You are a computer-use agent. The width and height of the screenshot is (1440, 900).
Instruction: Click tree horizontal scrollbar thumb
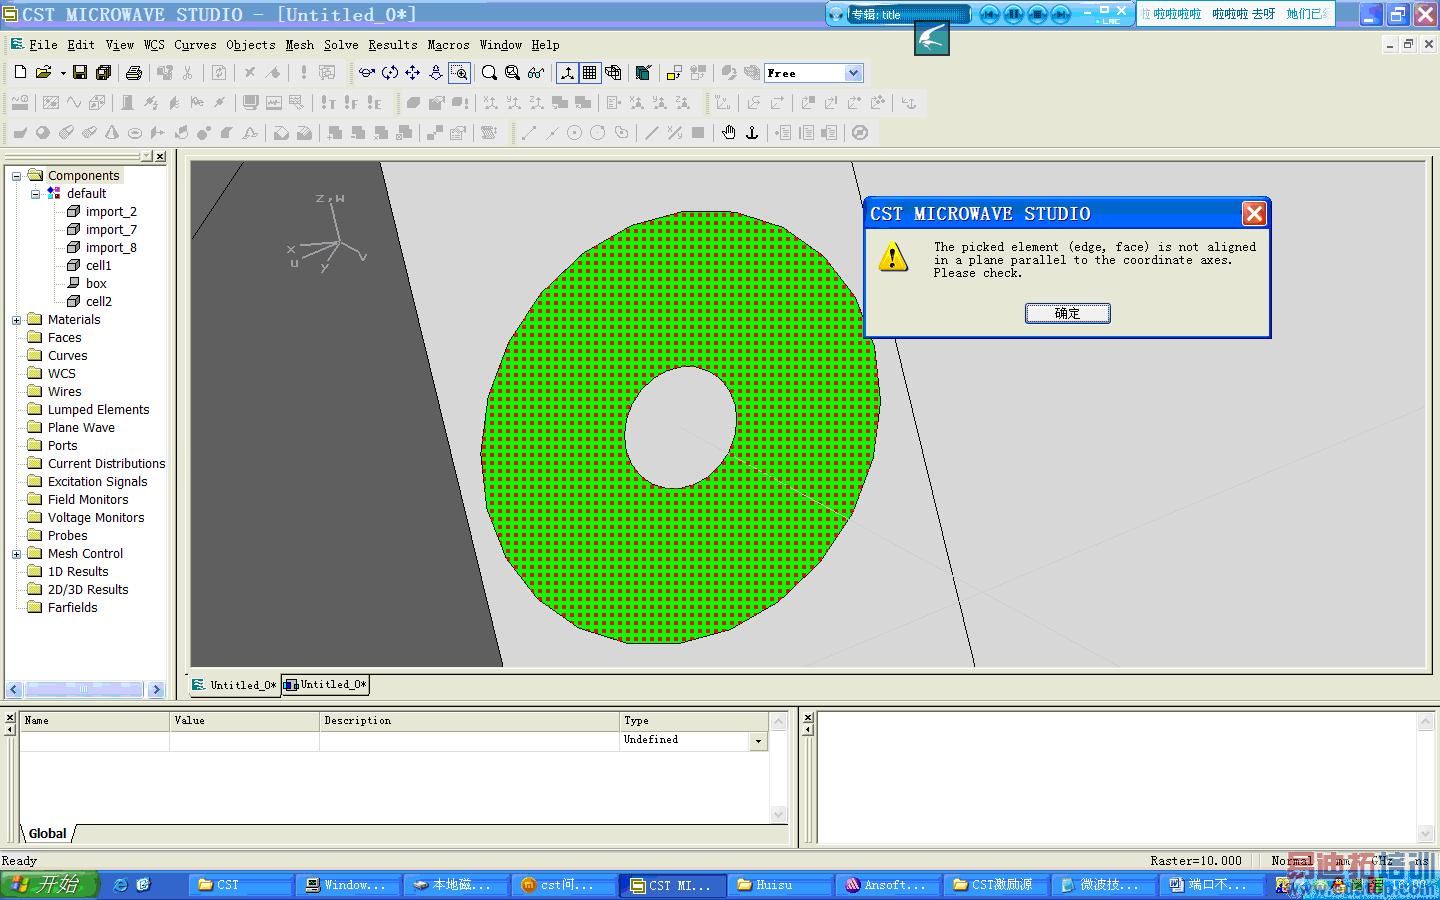[x=83, y=689]
